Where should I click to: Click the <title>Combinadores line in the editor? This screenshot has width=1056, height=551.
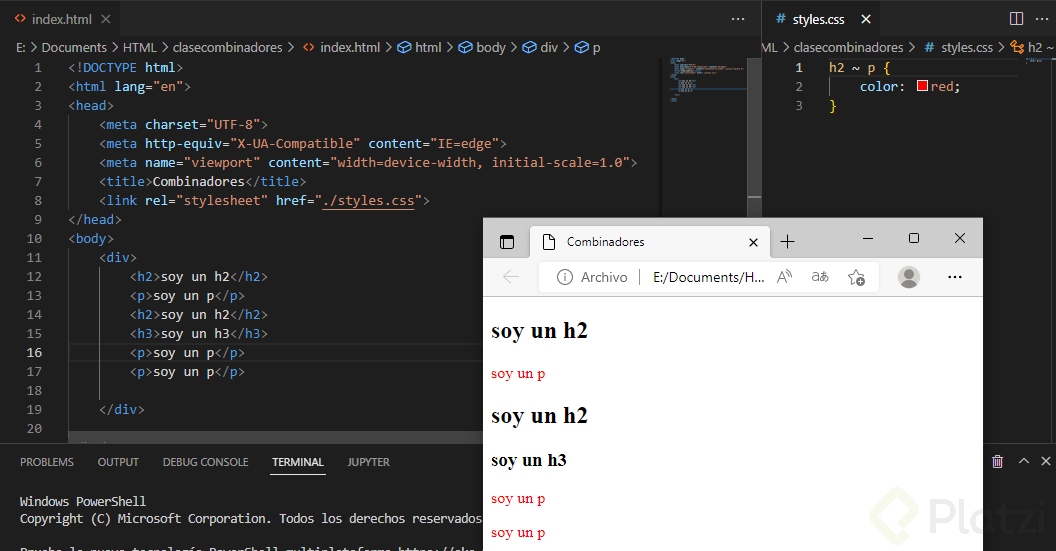point(203,181)
